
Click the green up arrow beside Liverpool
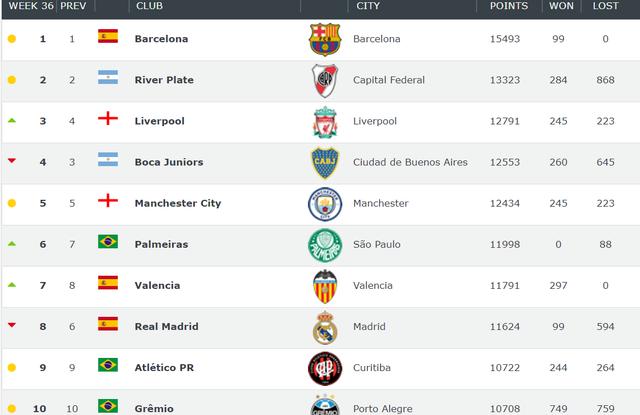pyautogui.click(x=12, y=120)
